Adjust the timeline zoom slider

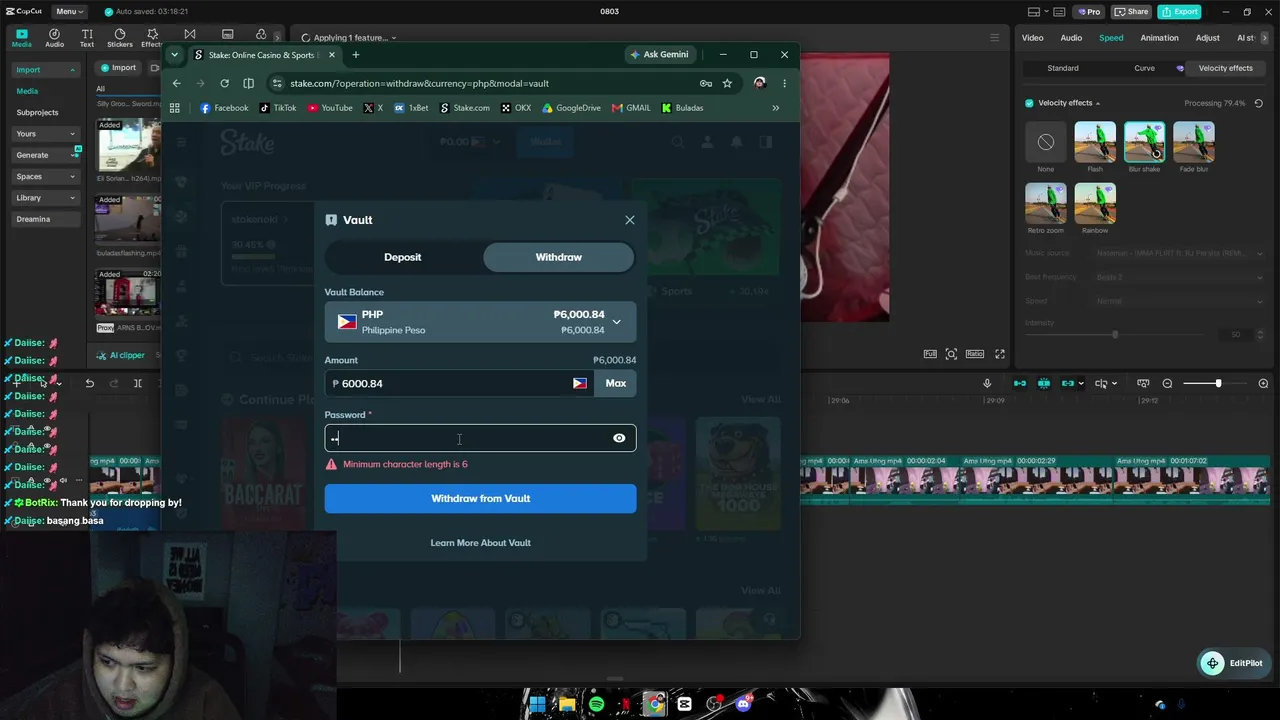click(x=1216, y=383)
